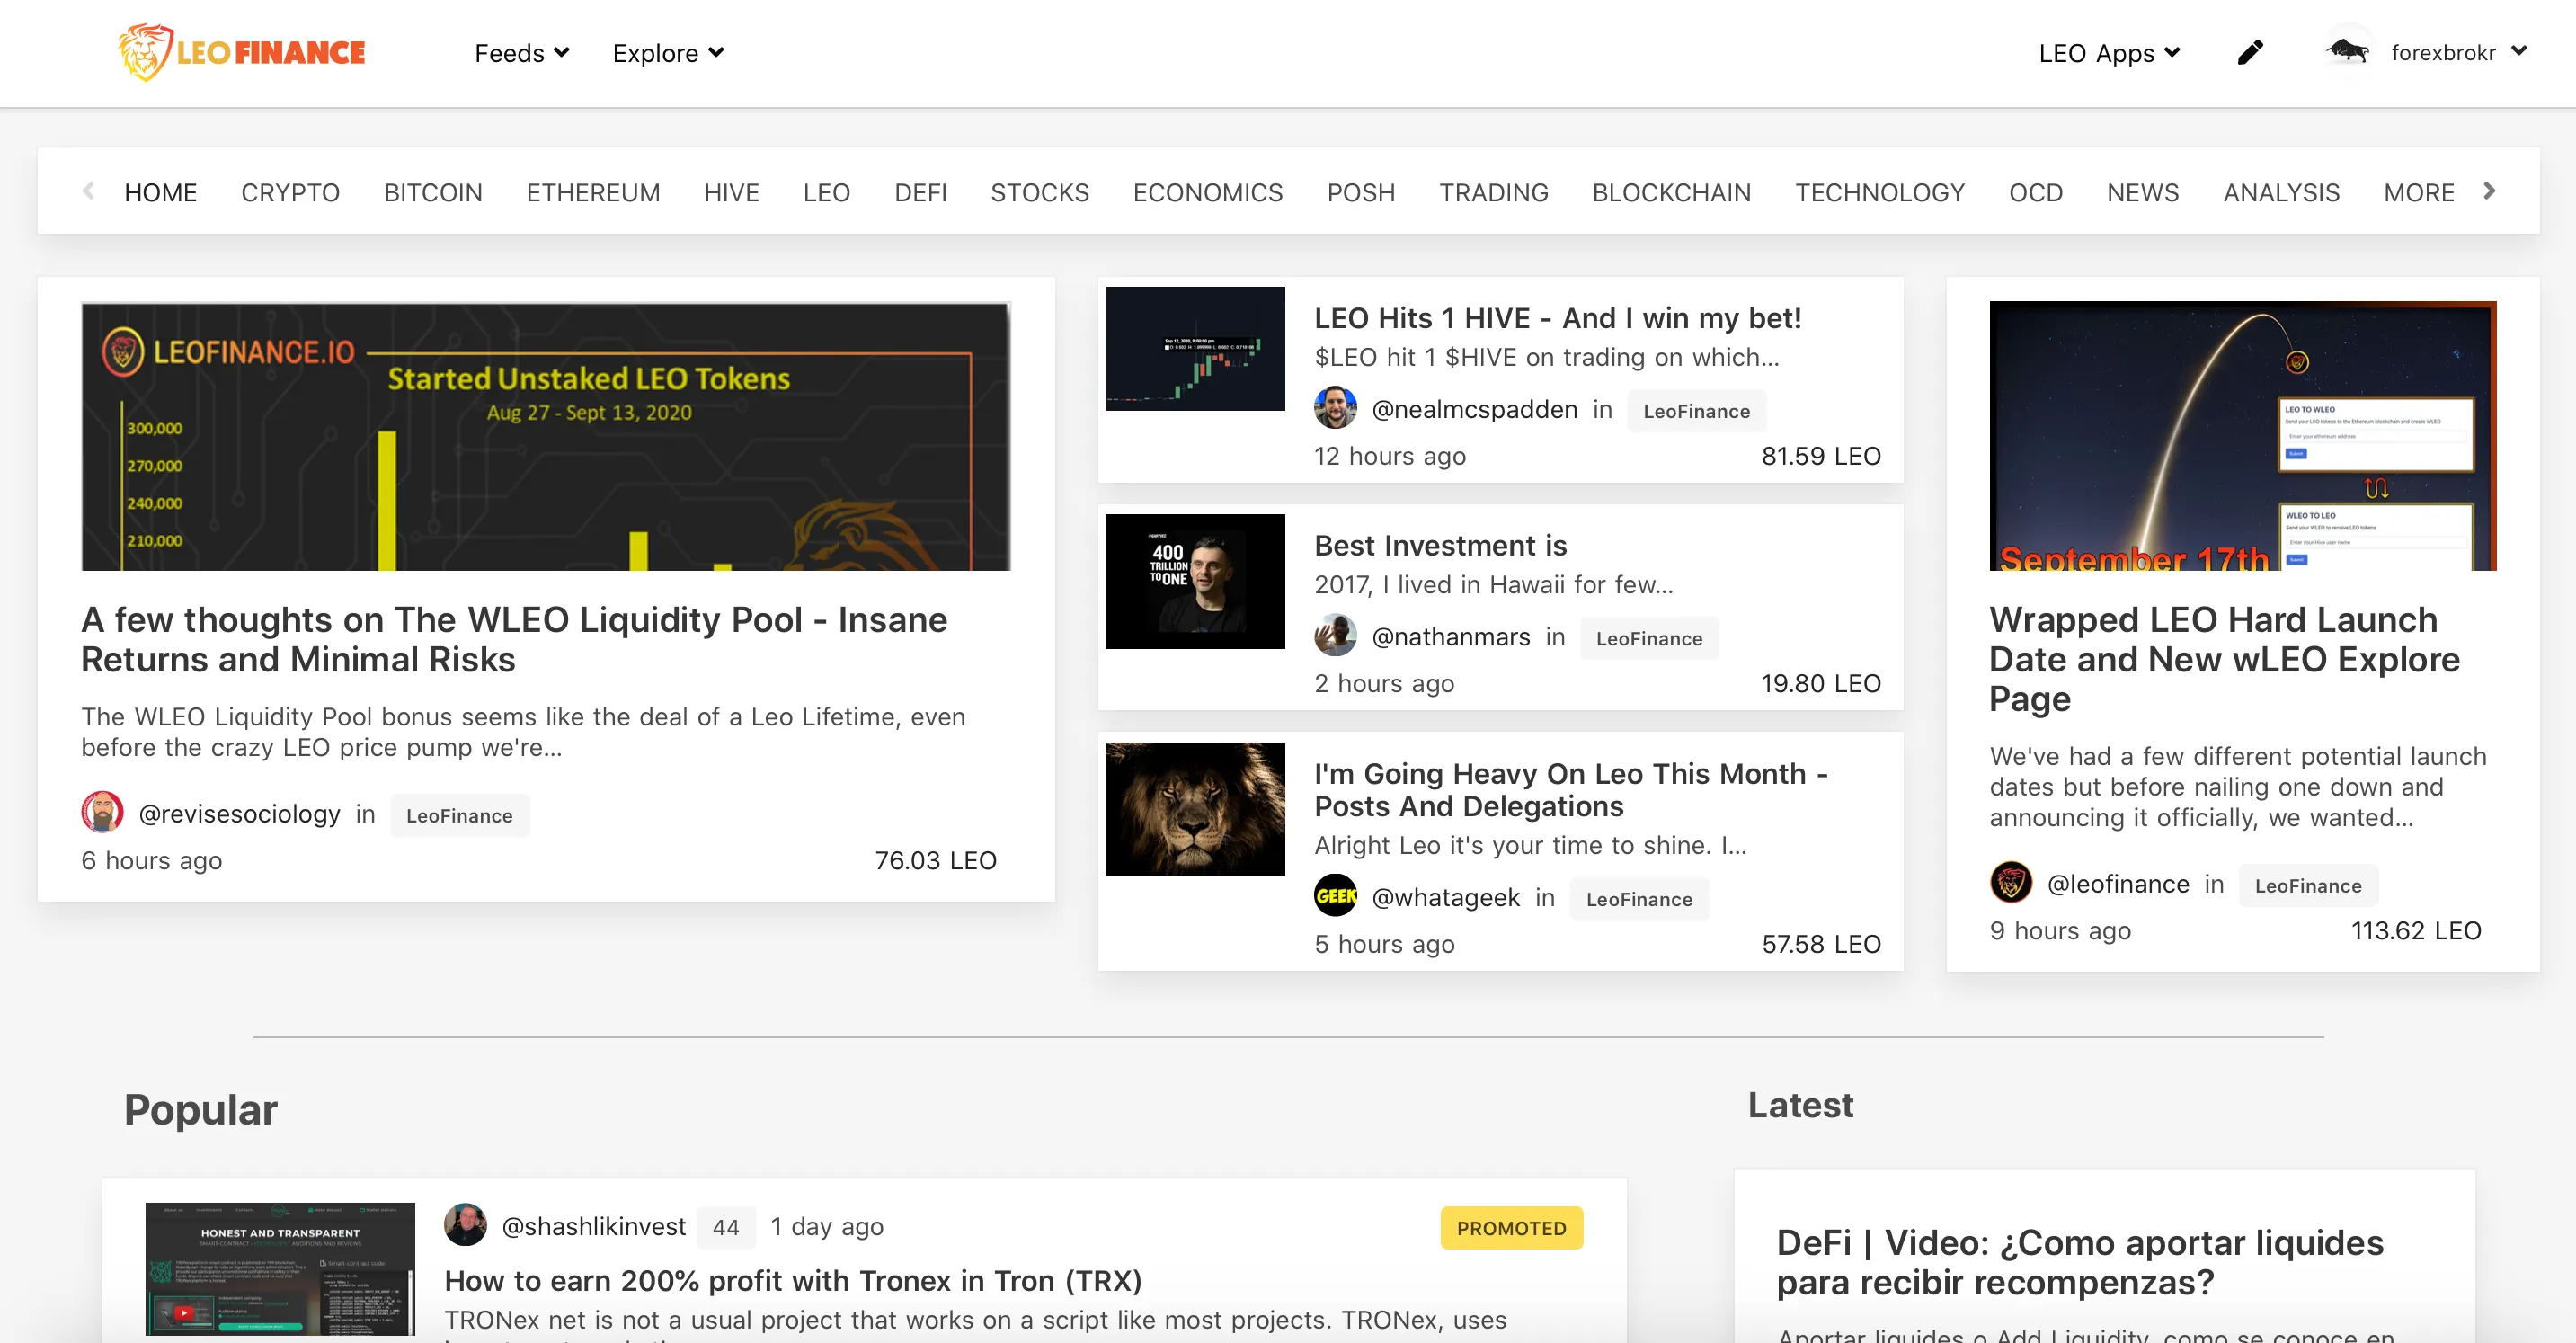Visit @whatageek profile link
This screenshot has width=2576, height=1343.
coord(1445,896)
